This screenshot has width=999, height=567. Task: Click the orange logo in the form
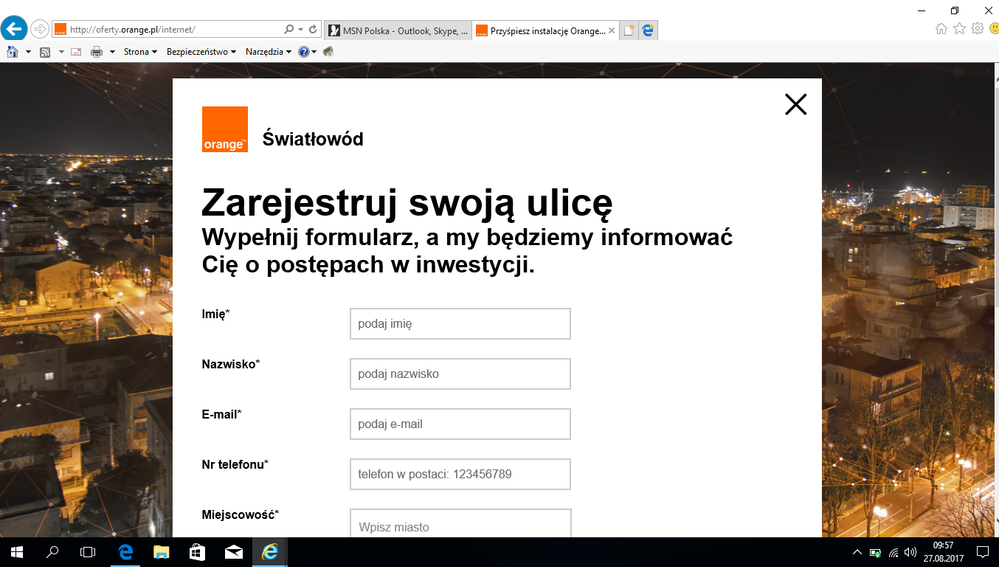pyautogui.click(x=225, y=129)
